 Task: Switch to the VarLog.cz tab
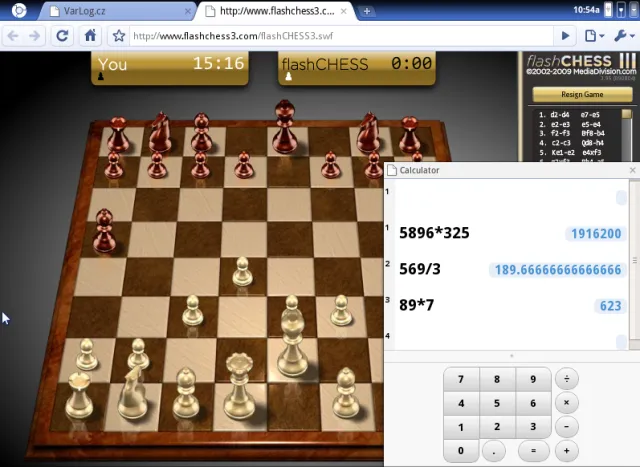(116, 11)
